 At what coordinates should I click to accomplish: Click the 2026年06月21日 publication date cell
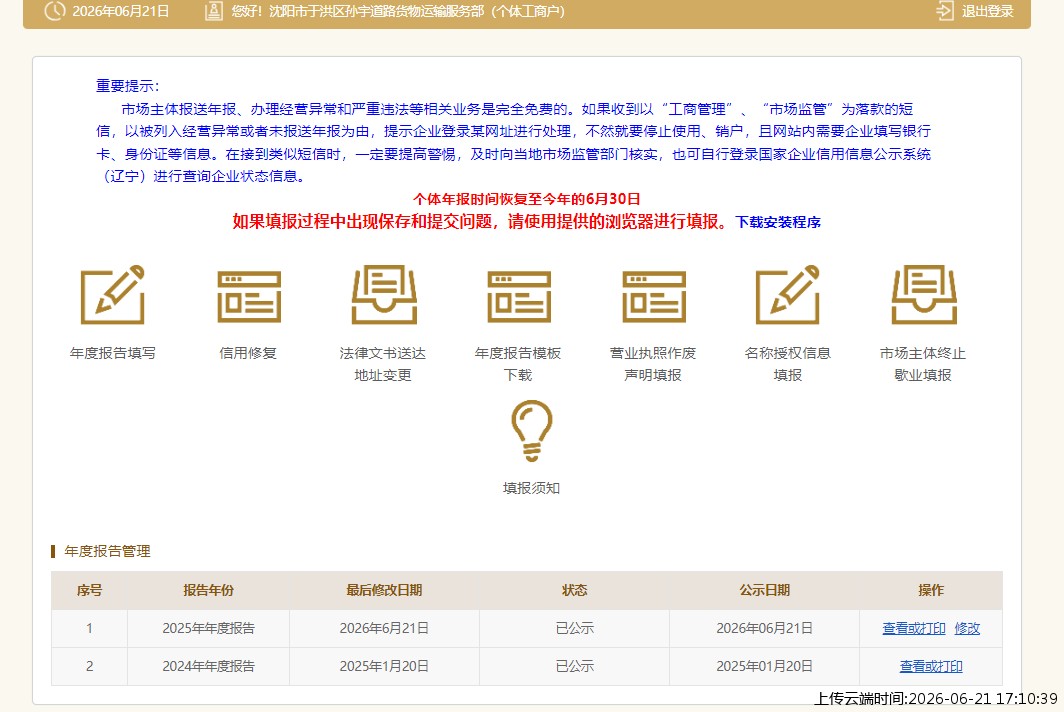764,629
